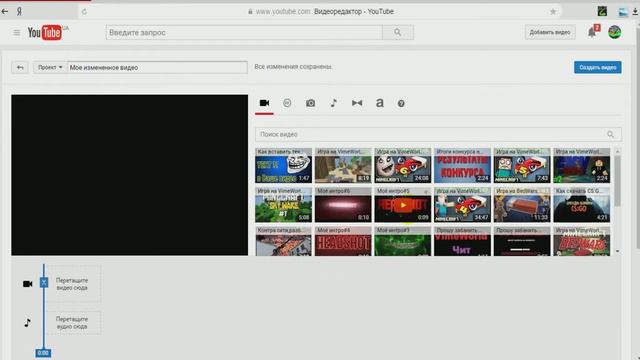Select the Контра сити thumbnail
Viewport: 640px width, 360px height.
pos(283,242)
